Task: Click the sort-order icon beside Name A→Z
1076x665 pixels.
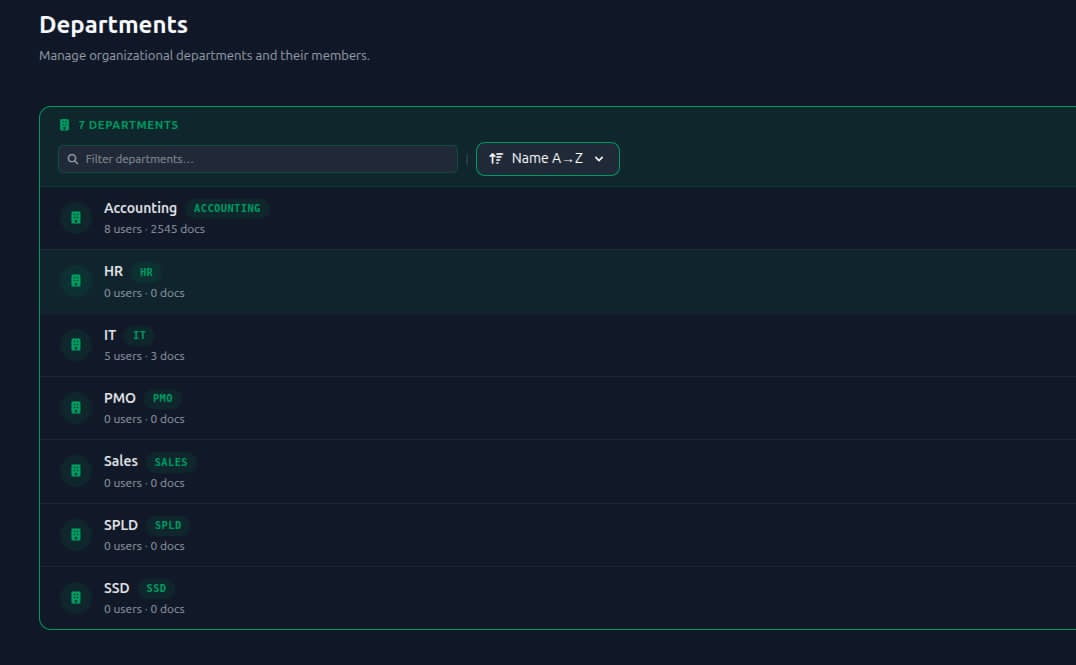Action: (496, 159)
